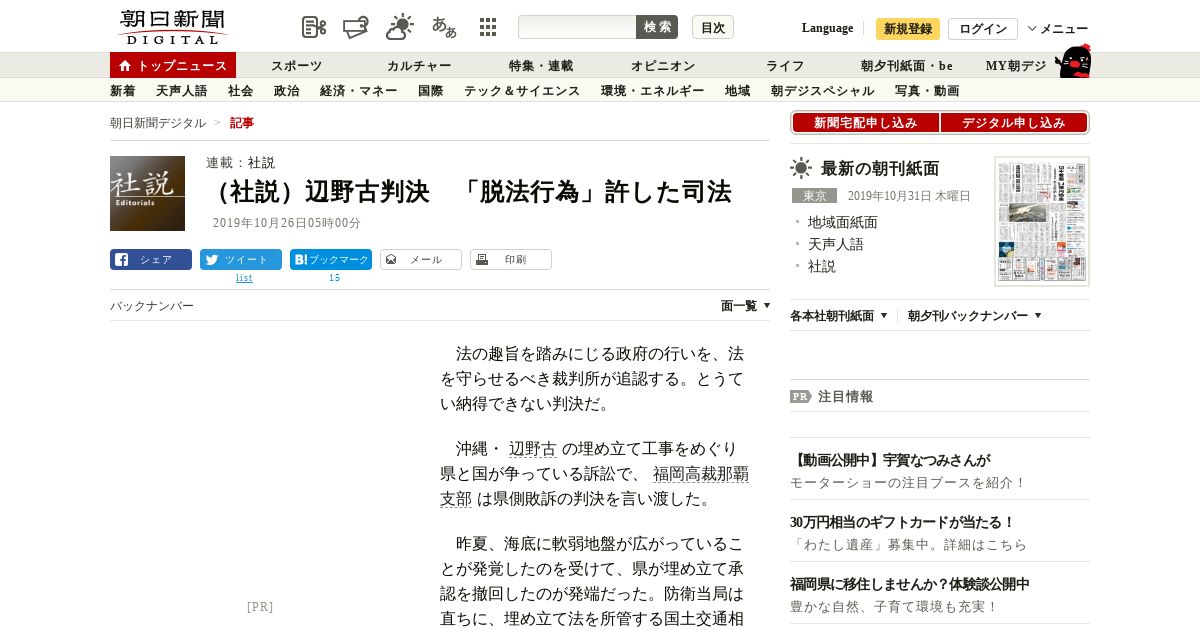
Task: Open the Language selector
Action: coord(827,28)
